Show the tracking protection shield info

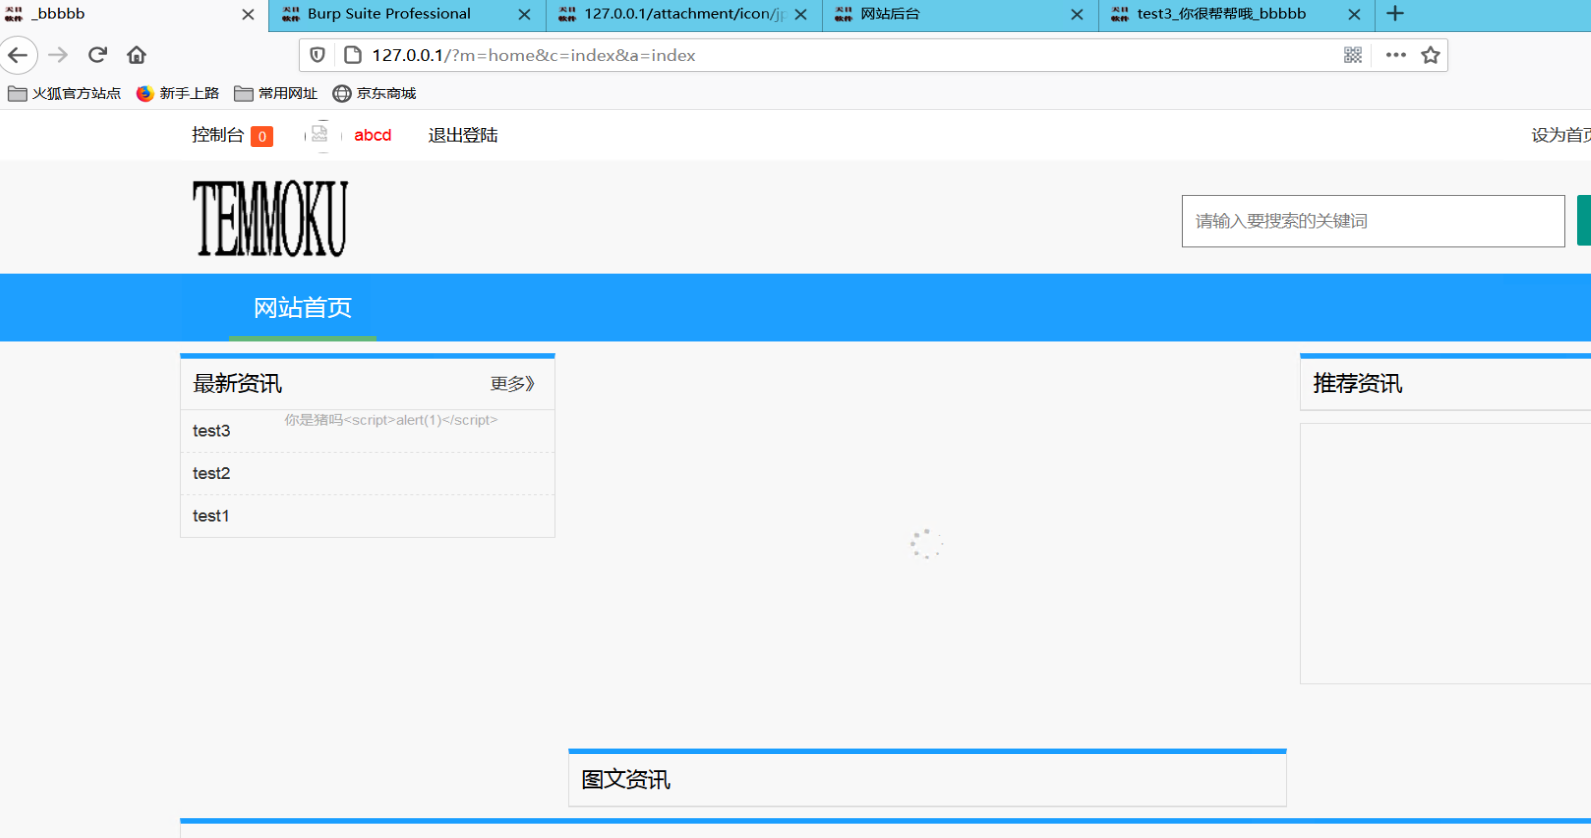[x=317, y=55]
